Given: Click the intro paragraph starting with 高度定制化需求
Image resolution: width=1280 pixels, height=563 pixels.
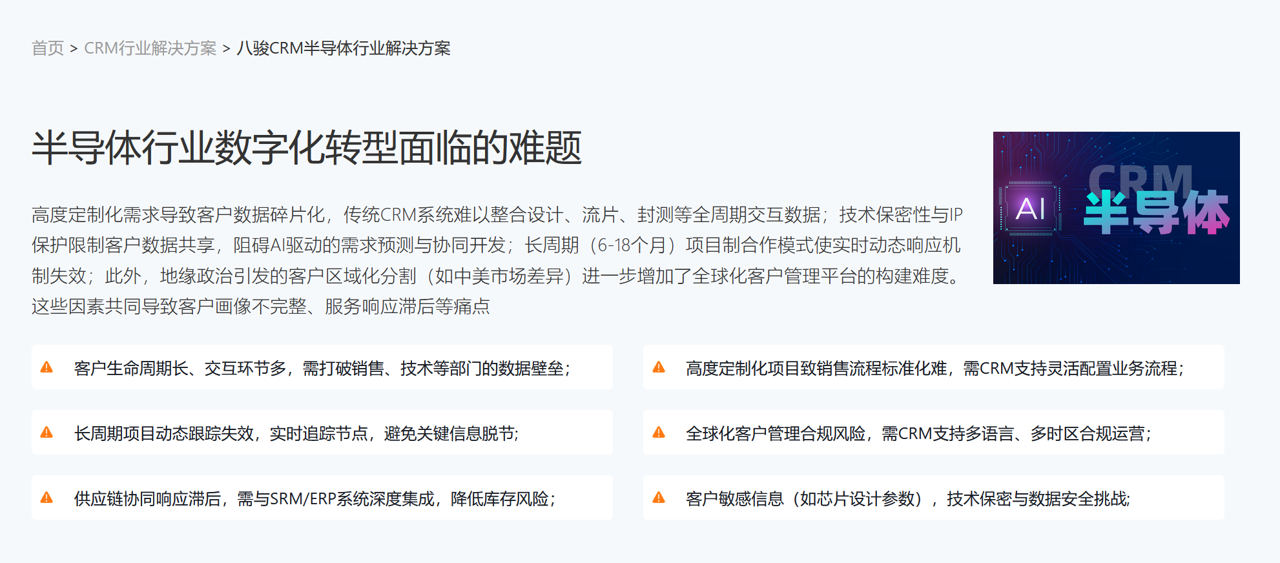Looking at the screenshot, I should coord(496,260).
